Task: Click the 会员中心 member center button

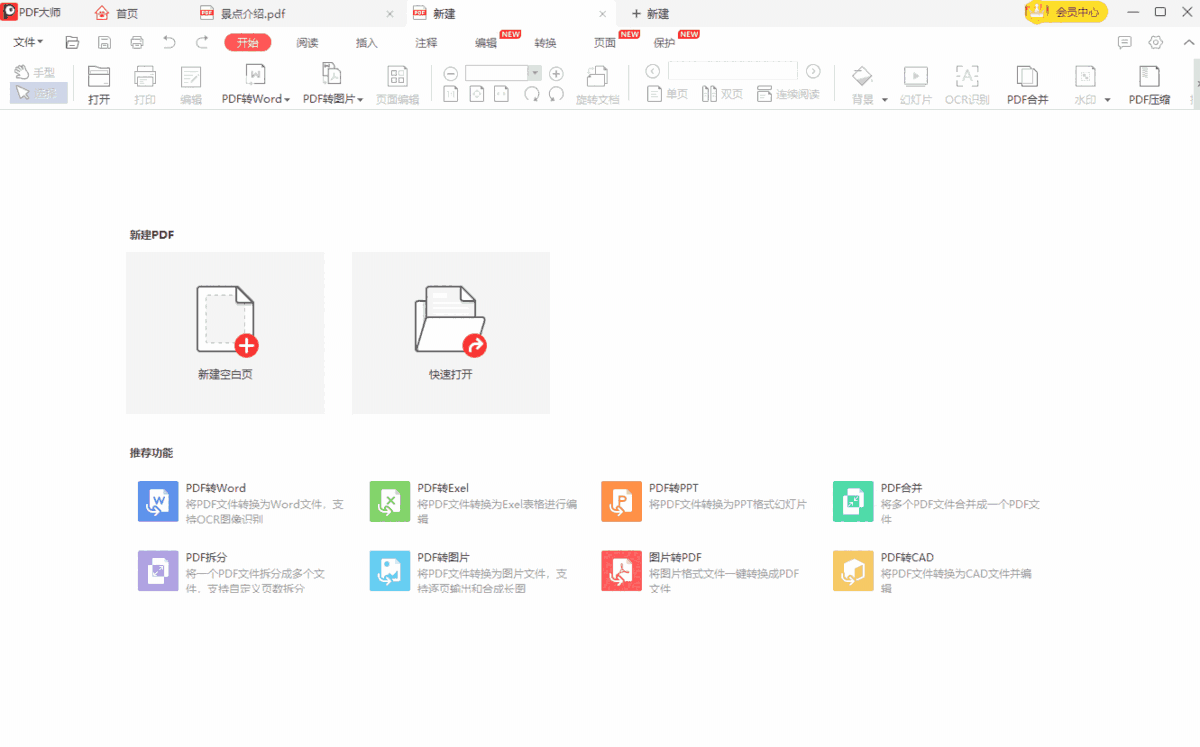Action: tap(1067, 12)
